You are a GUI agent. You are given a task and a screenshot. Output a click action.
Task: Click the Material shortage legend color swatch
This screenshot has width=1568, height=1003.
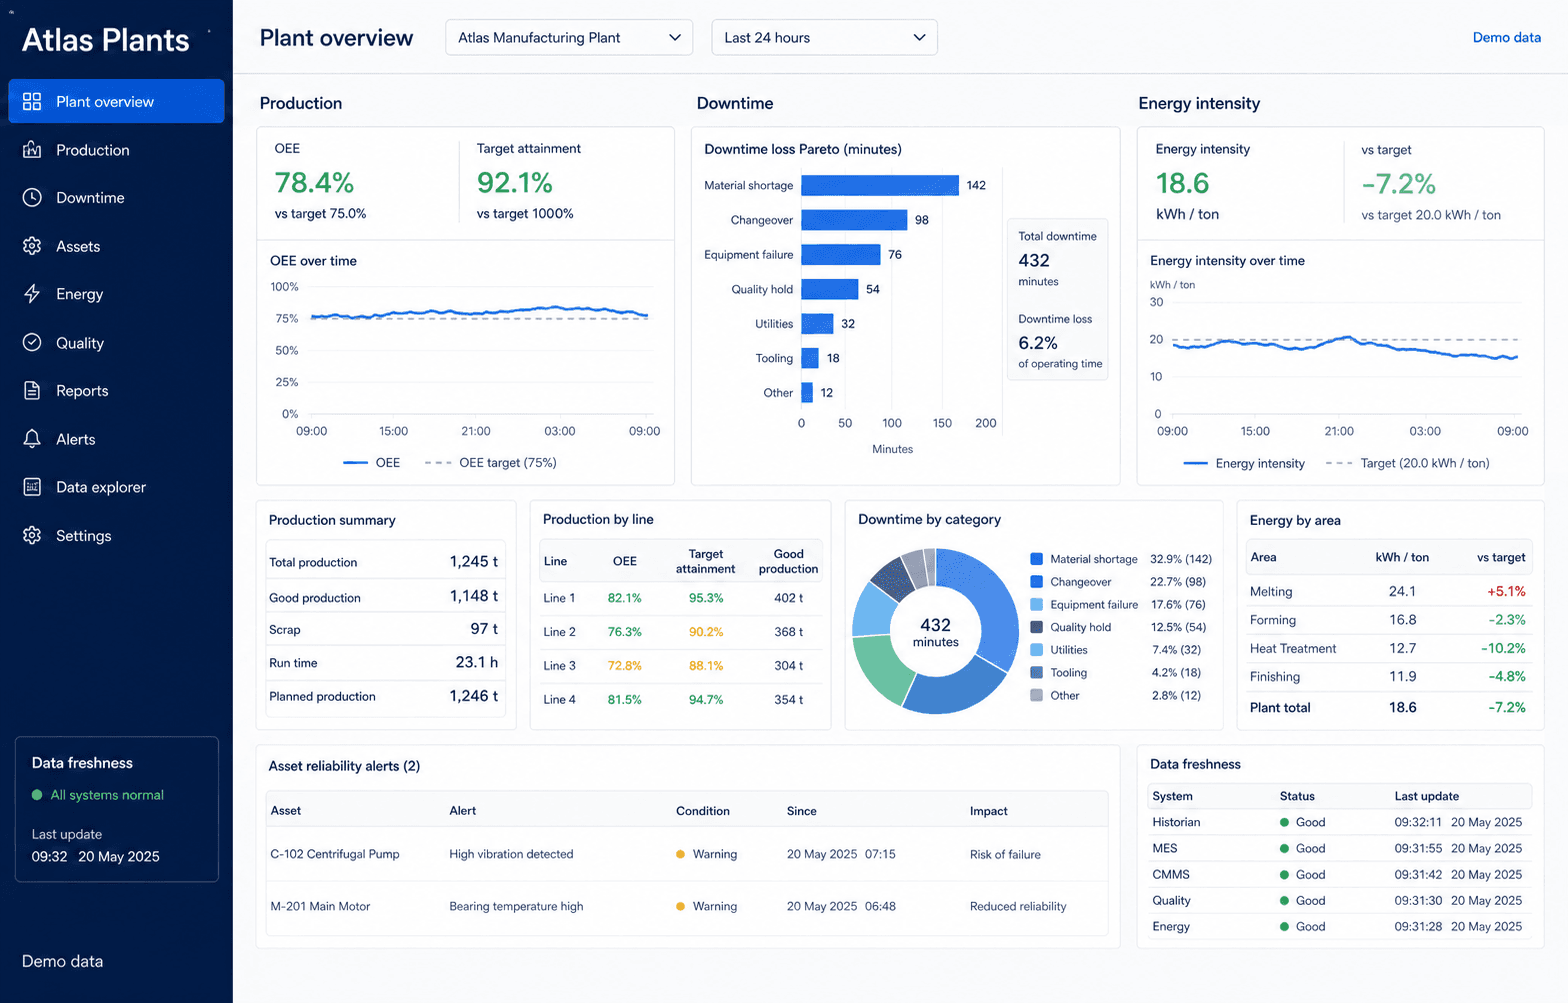pyautogui.click(x=1037, y=559)
